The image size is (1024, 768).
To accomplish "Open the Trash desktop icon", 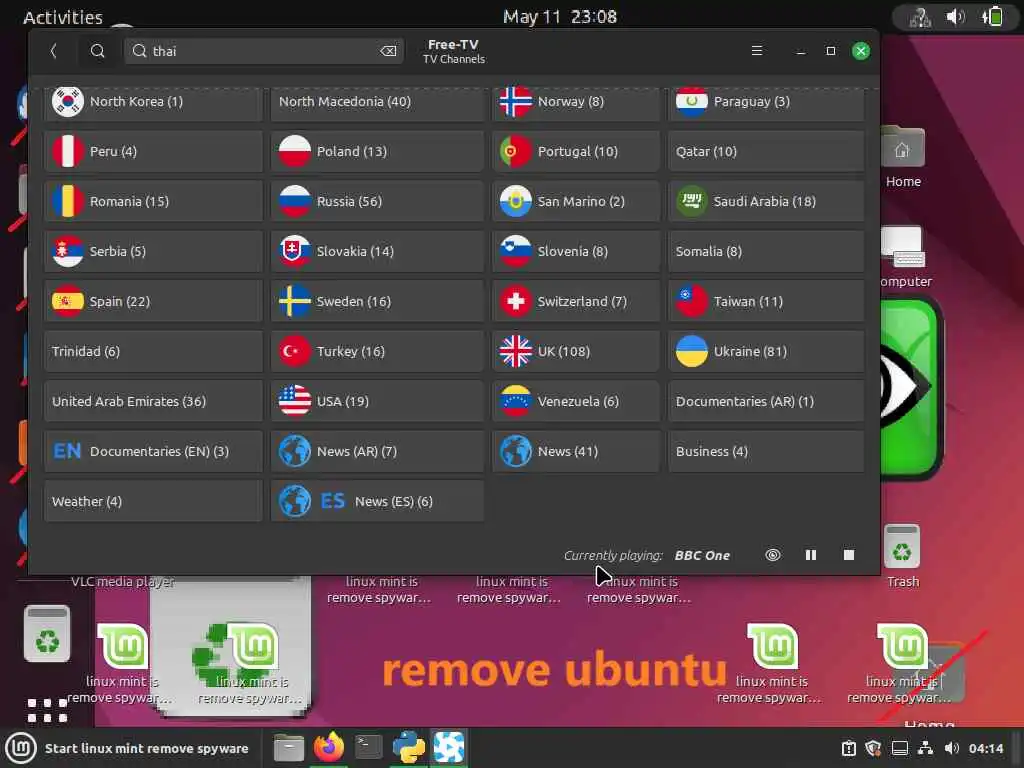I will [903, 556].
